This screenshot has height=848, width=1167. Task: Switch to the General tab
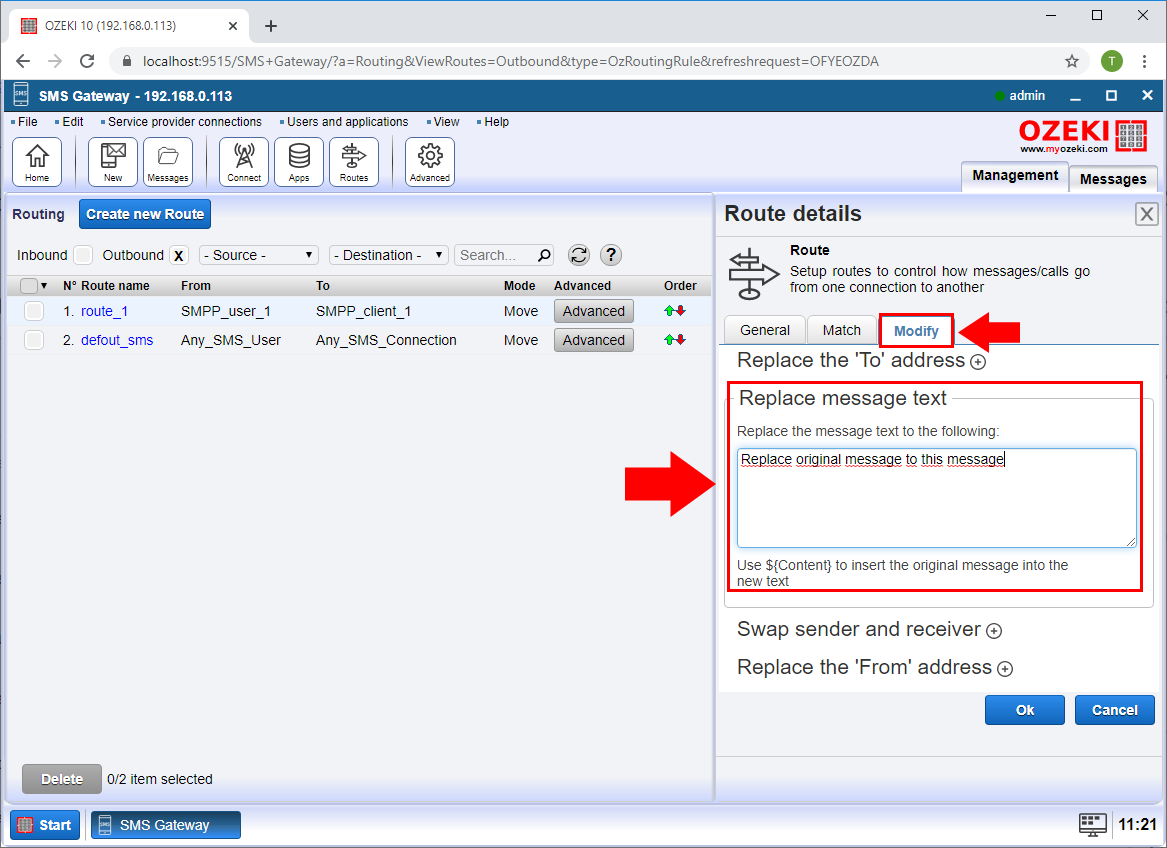point(764,331)
